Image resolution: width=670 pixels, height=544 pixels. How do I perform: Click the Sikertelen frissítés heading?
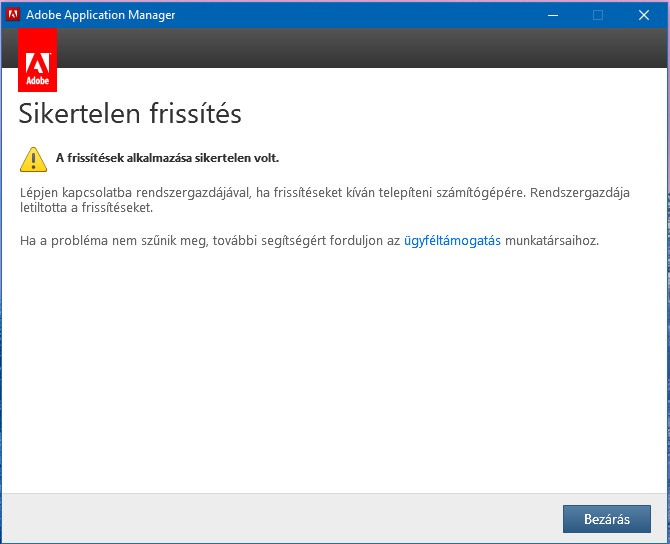130,114
